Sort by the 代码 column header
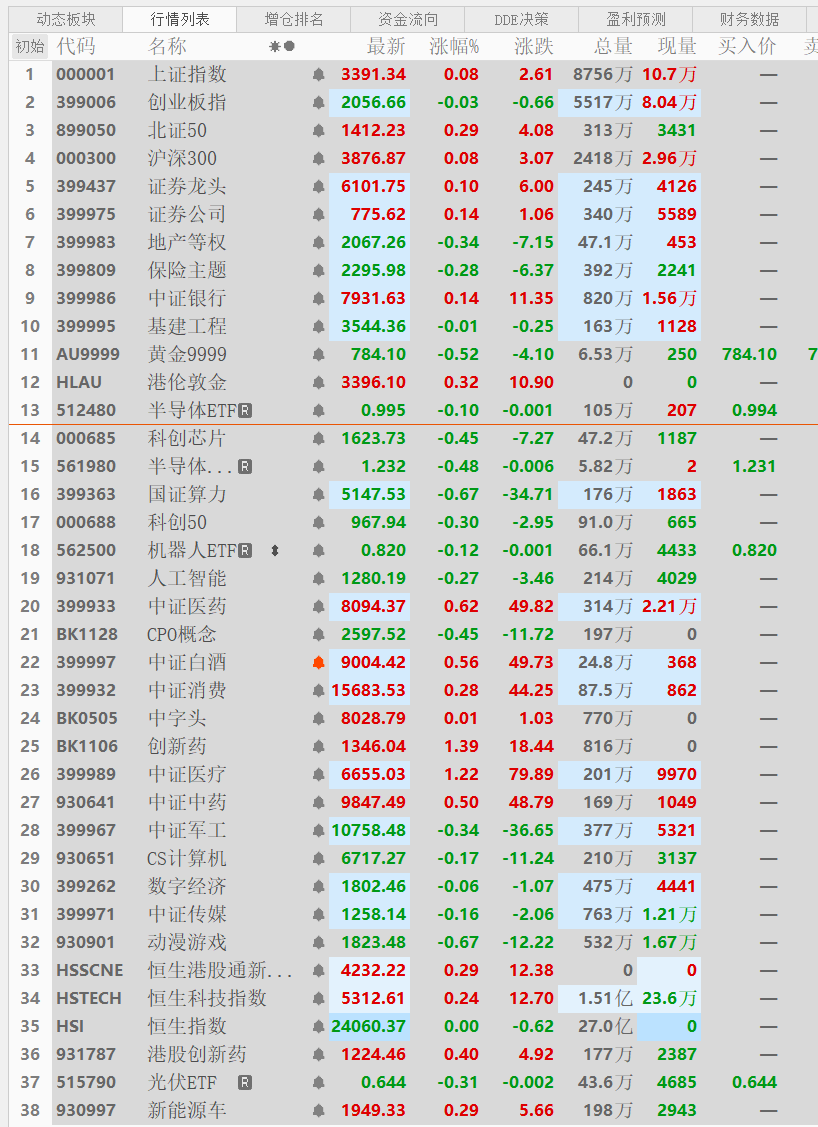This screenshot has height=1127, width=818. 75,47
